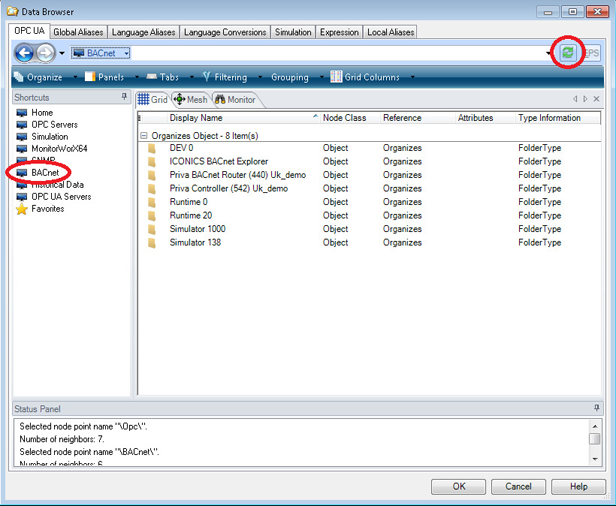Pin the Status Panel
The width and height of the screenshot is (616, 506).
point(597,409)
